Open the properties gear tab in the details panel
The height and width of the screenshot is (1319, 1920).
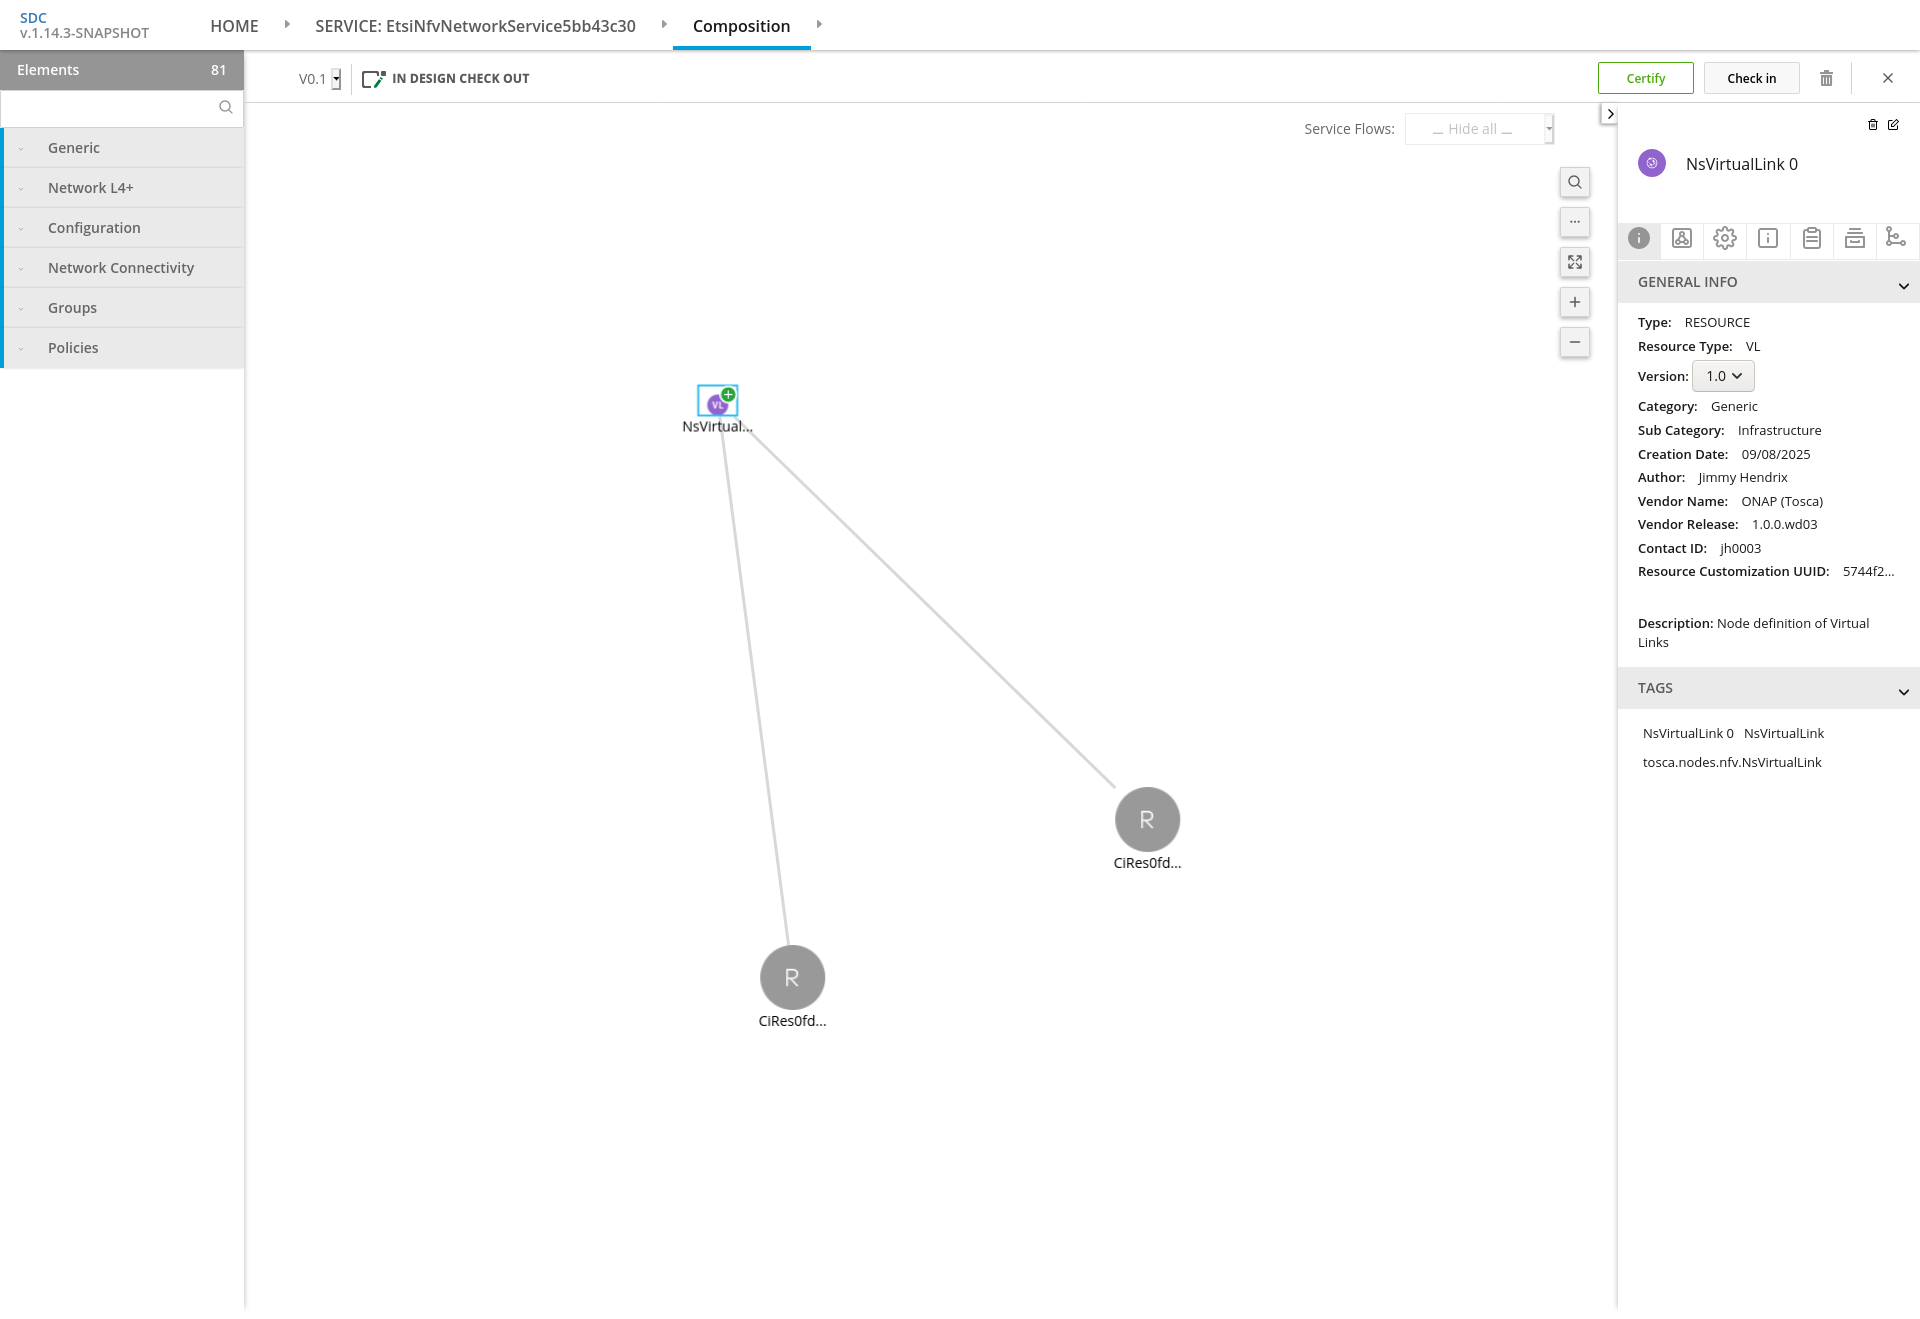pyautogui.click(x=1725, y=238)
